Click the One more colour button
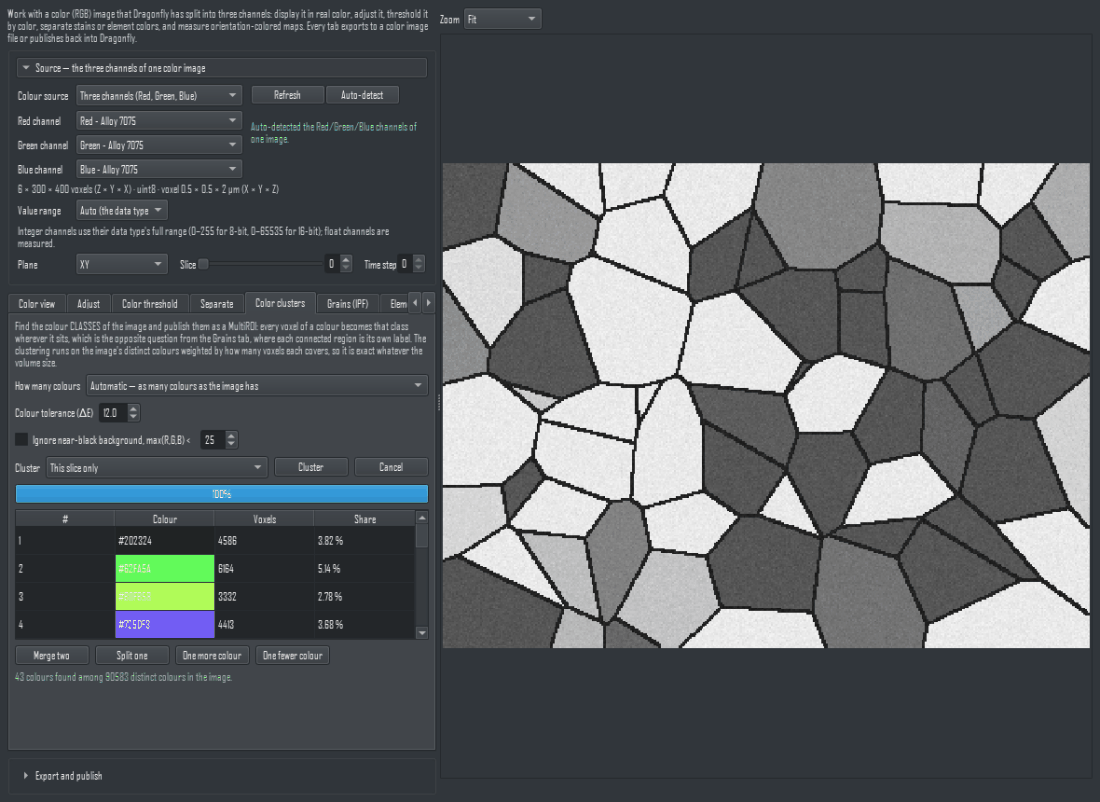 (212, 655)
